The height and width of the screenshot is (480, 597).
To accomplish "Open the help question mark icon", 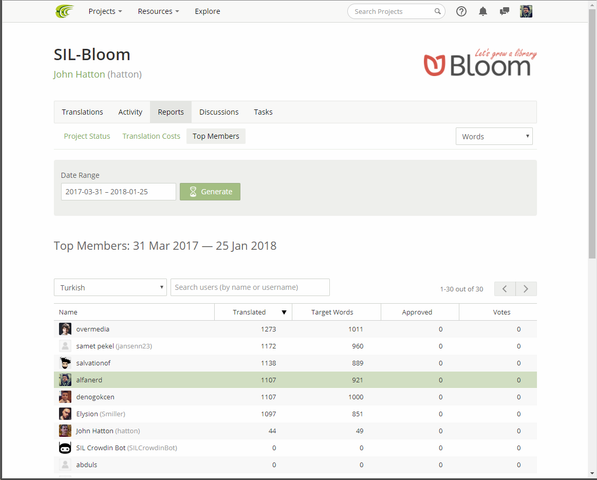I will [461, 11].
